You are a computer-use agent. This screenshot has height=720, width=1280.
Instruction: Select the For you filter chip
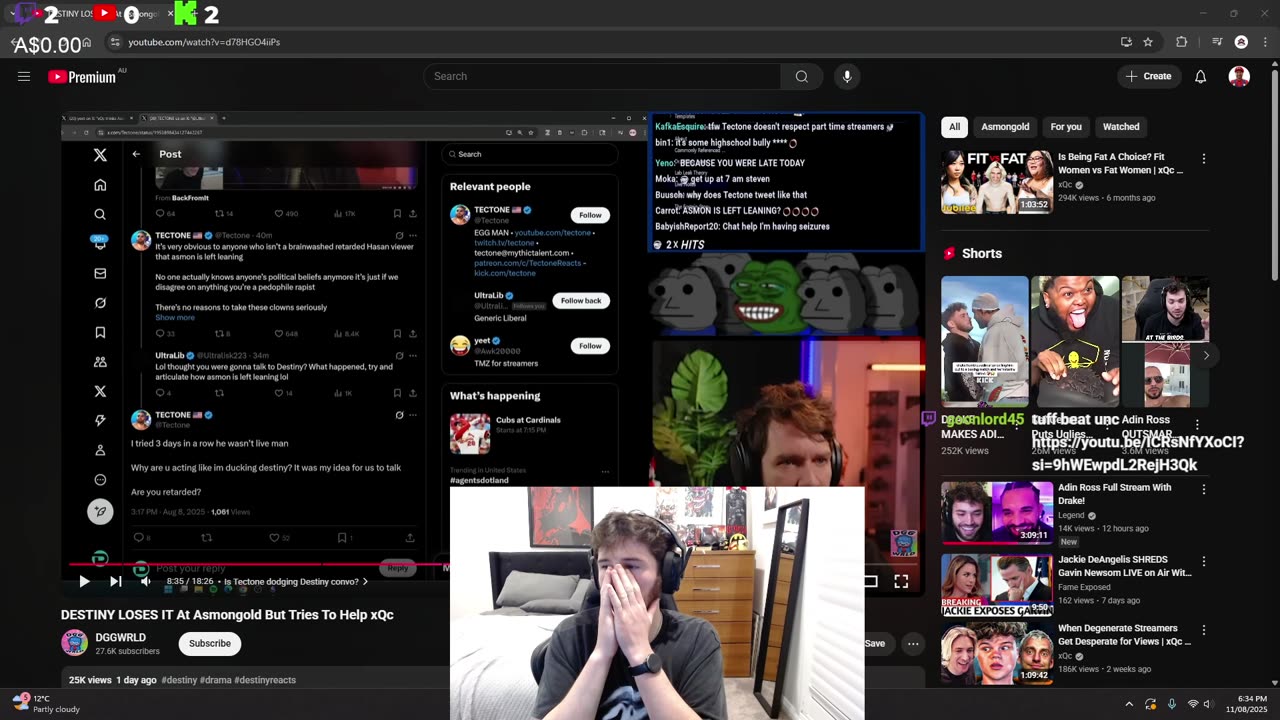coord(1066,127)
